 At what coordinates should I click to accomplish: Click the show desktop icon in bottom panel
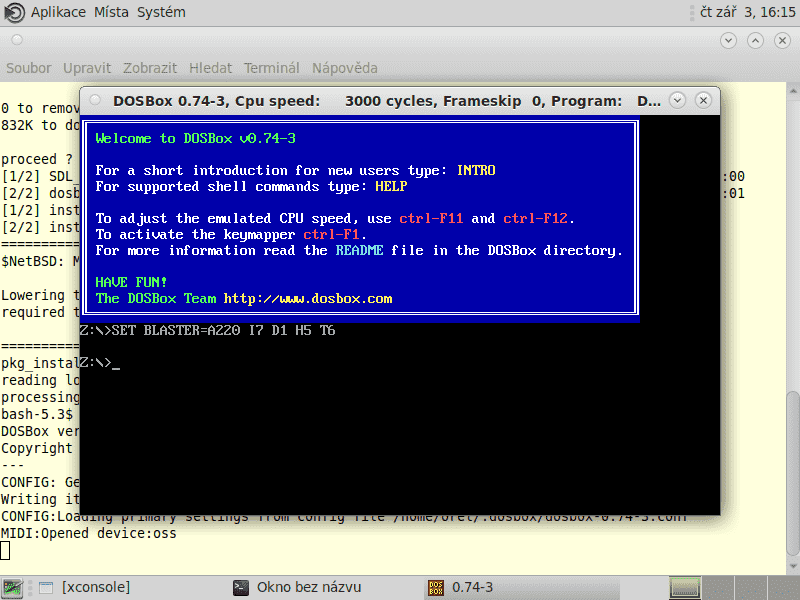click(x=12, y=588)
